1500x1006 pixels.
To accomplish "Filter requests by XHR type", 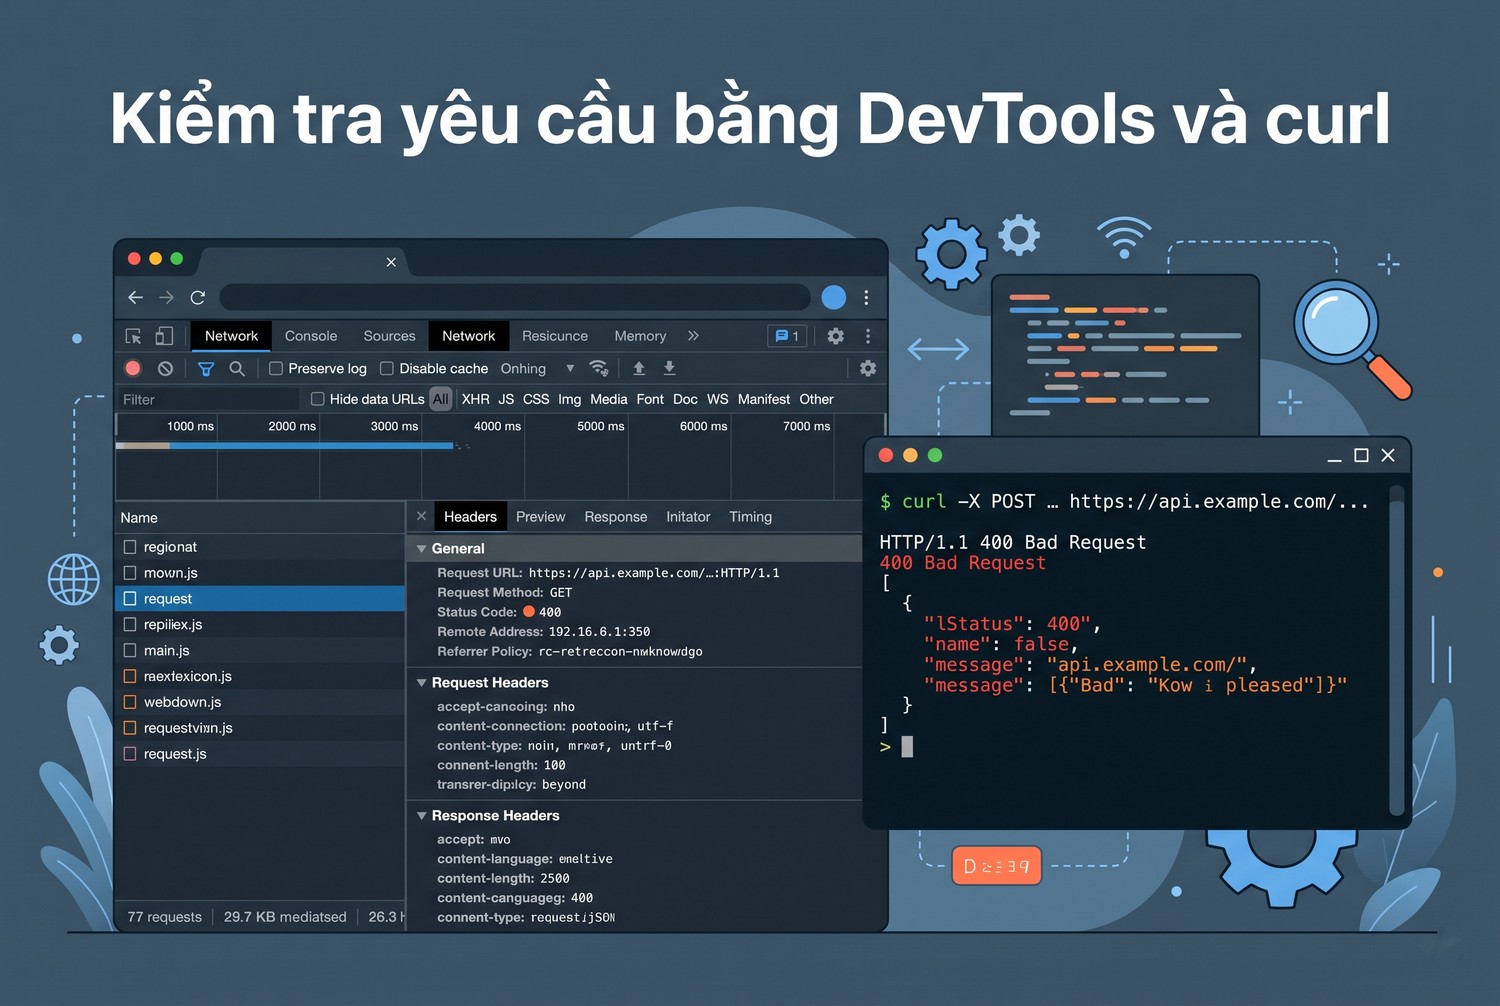I will pyautogui.click(x=476, y=399).
